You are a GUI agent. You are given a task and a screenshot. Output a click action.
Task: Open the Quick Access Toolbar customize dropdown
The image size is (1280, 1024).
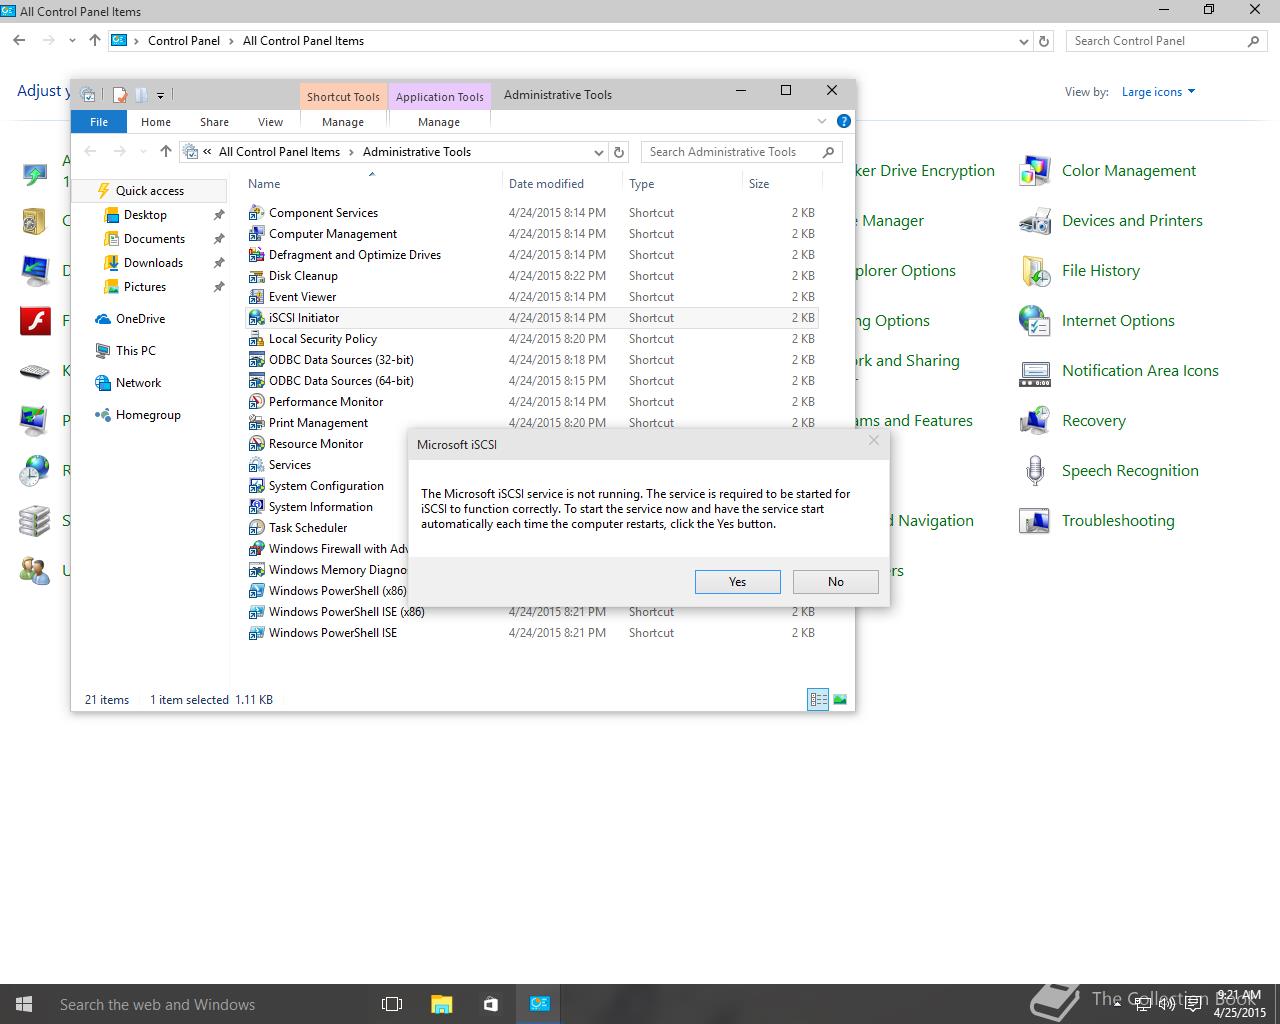(160, 96)
